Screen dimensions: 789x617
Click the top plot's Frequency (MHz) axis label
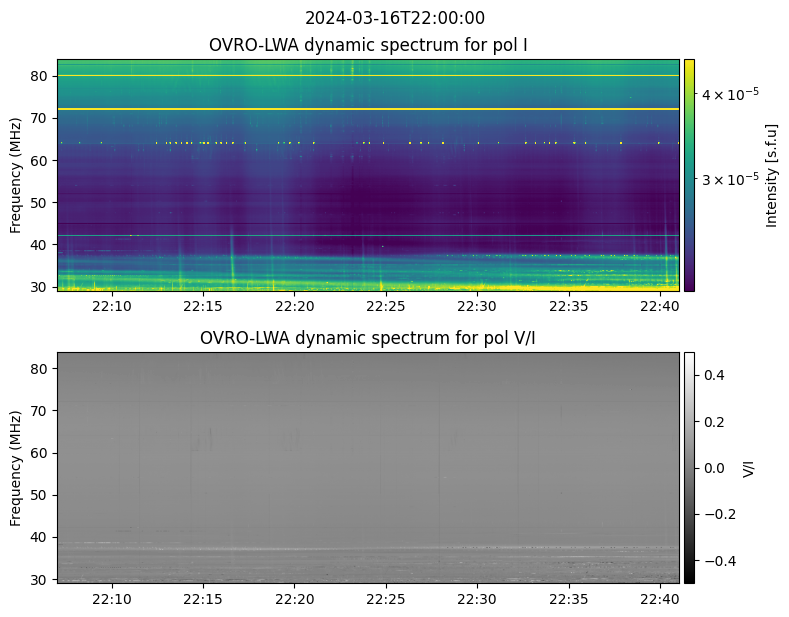click(17, 175)
